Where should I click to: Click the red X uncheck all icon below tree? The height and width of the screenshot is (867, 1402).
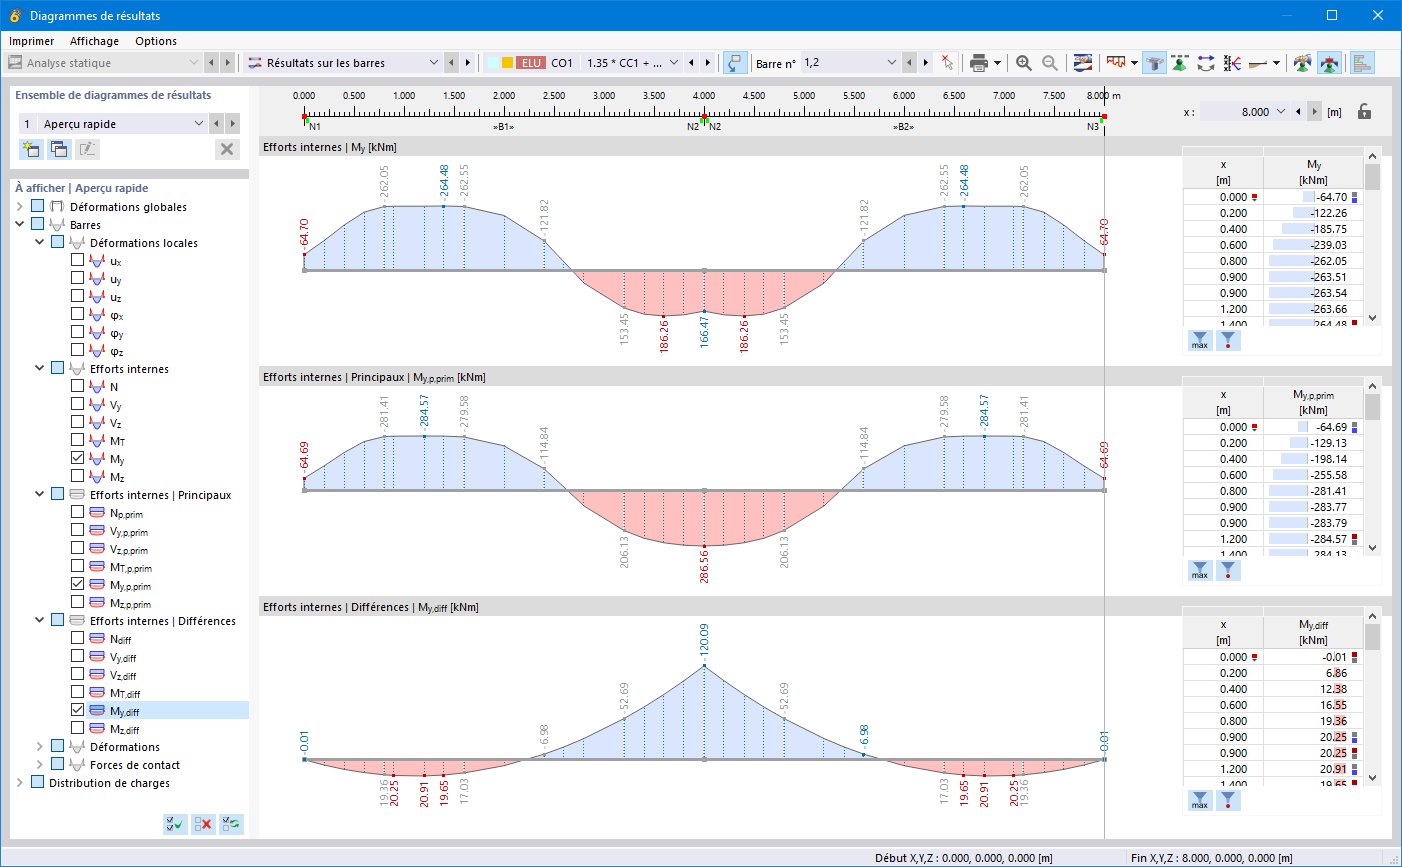(x=203, y=824)
